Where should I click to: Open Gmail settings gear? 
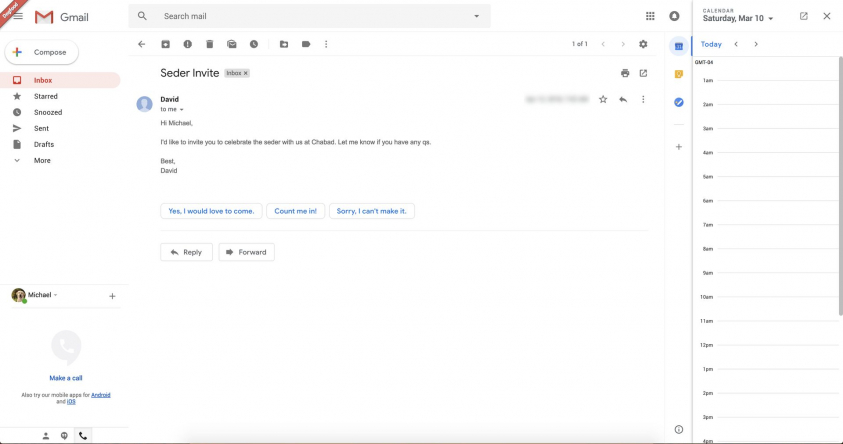pos(643,44)
